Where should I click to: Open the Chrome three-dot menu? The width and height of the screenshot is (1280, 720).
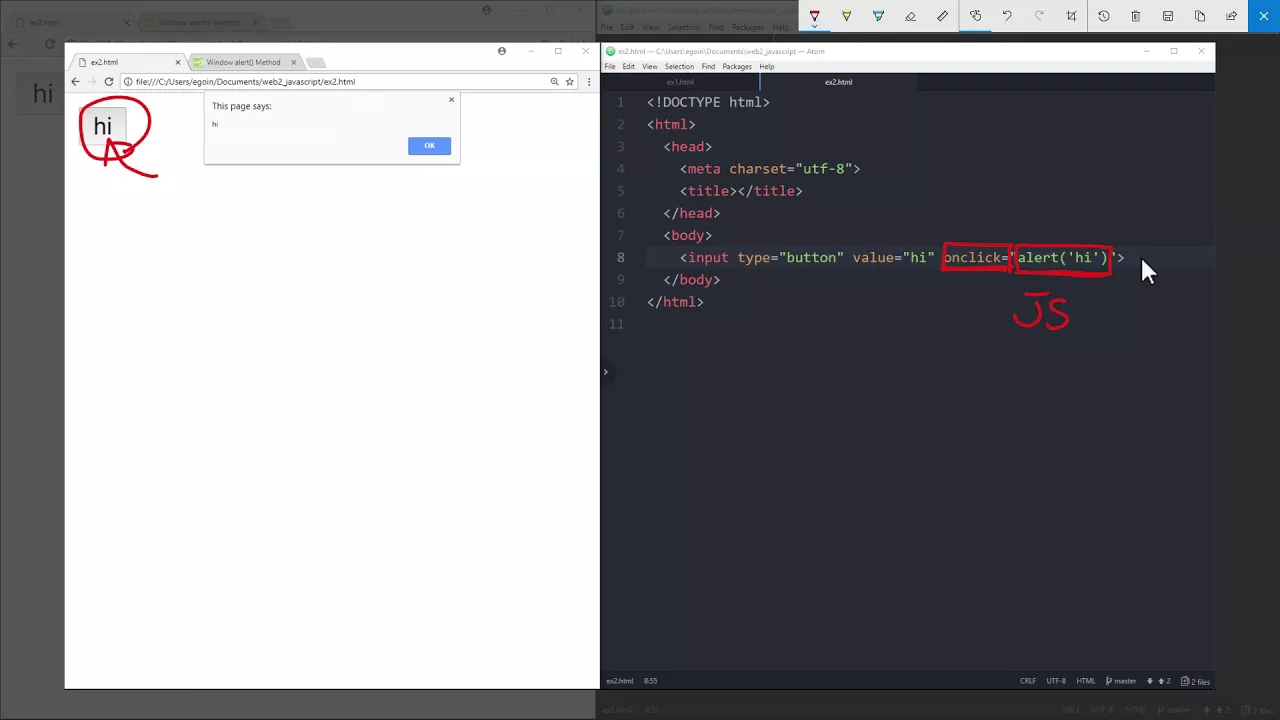589,82
